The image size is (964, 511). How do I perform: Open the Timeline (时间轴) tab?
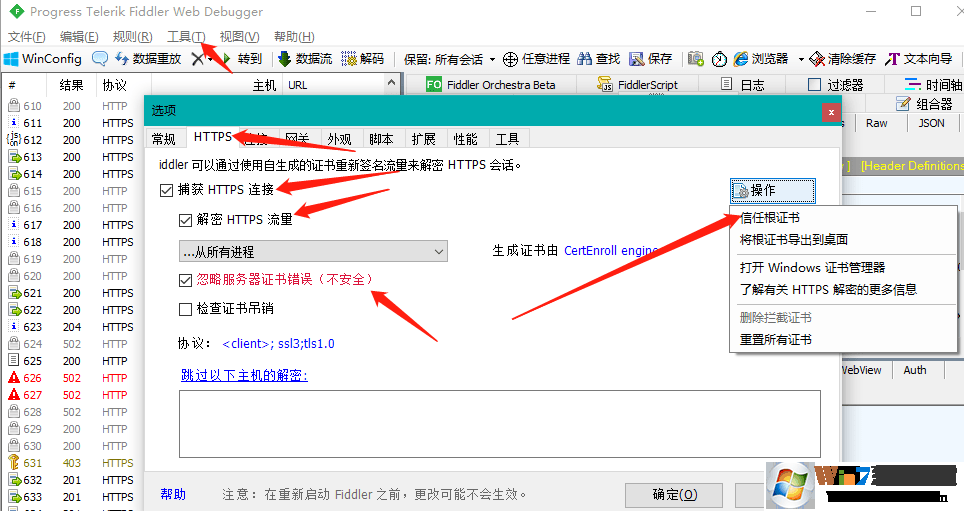[x=933, y=85]
